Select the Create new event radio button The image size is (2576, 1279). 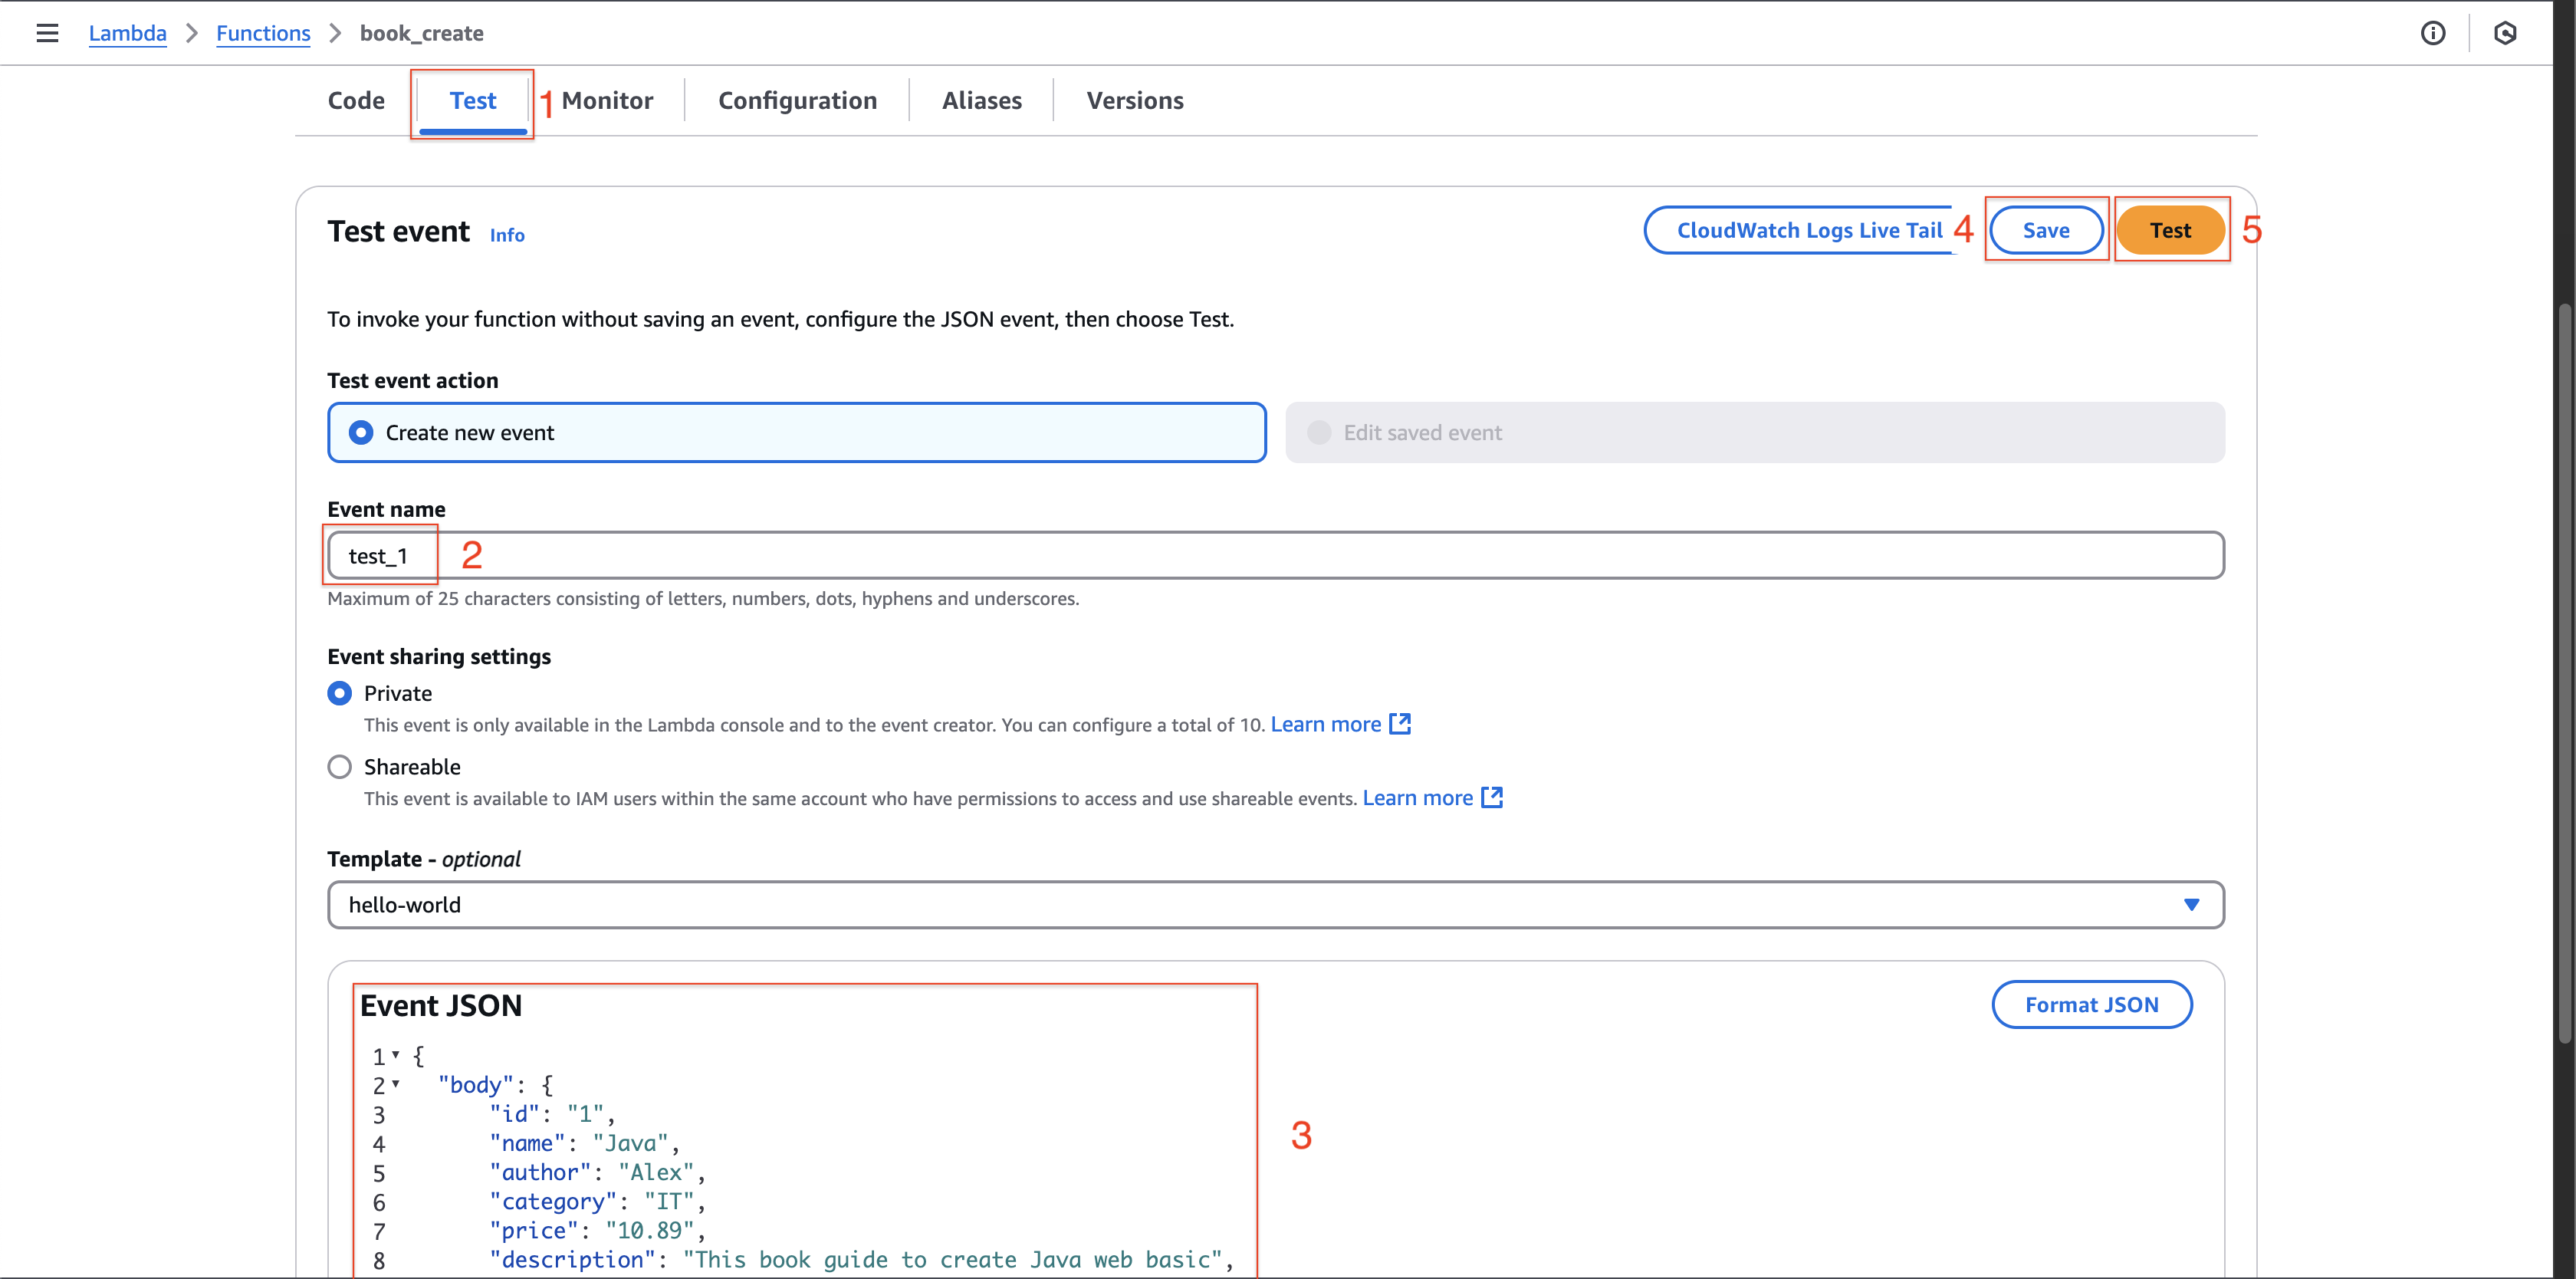(360, 431)
